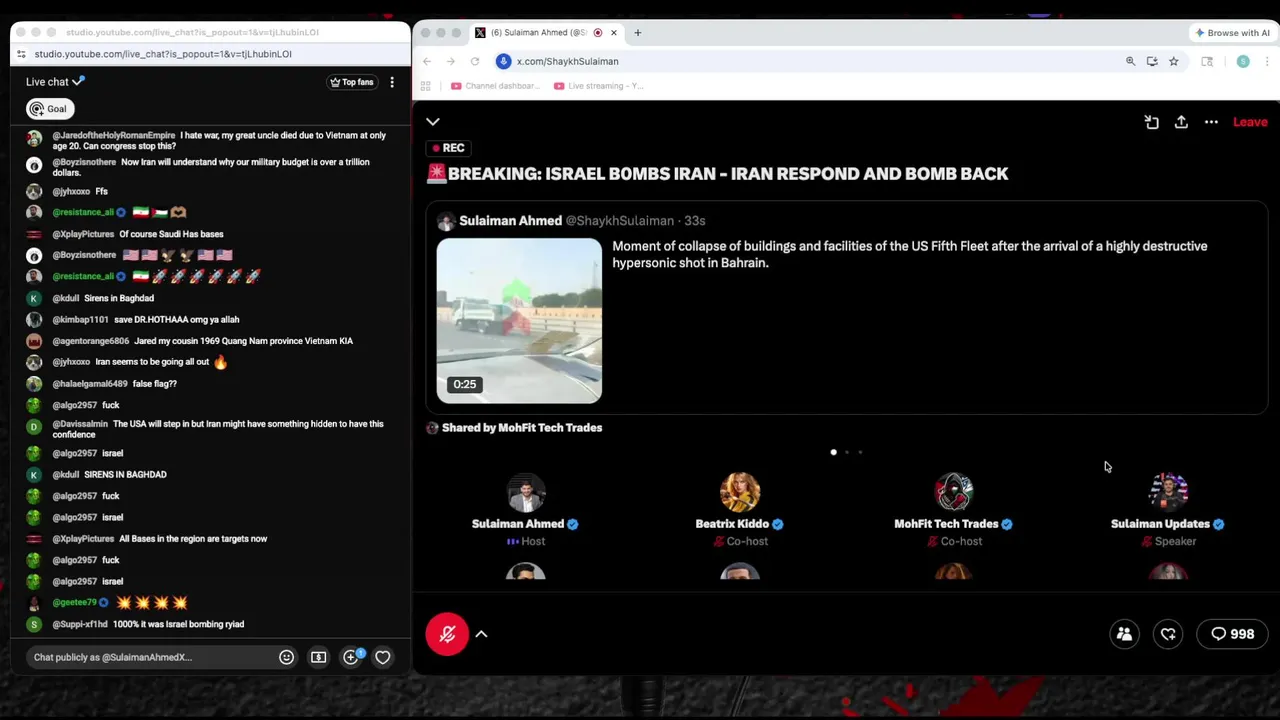The width and height of the screenshot is (1280, 720).
Task: Open the Sulaiman Ahmed shared post author name
Action: [x=510, y=221]
